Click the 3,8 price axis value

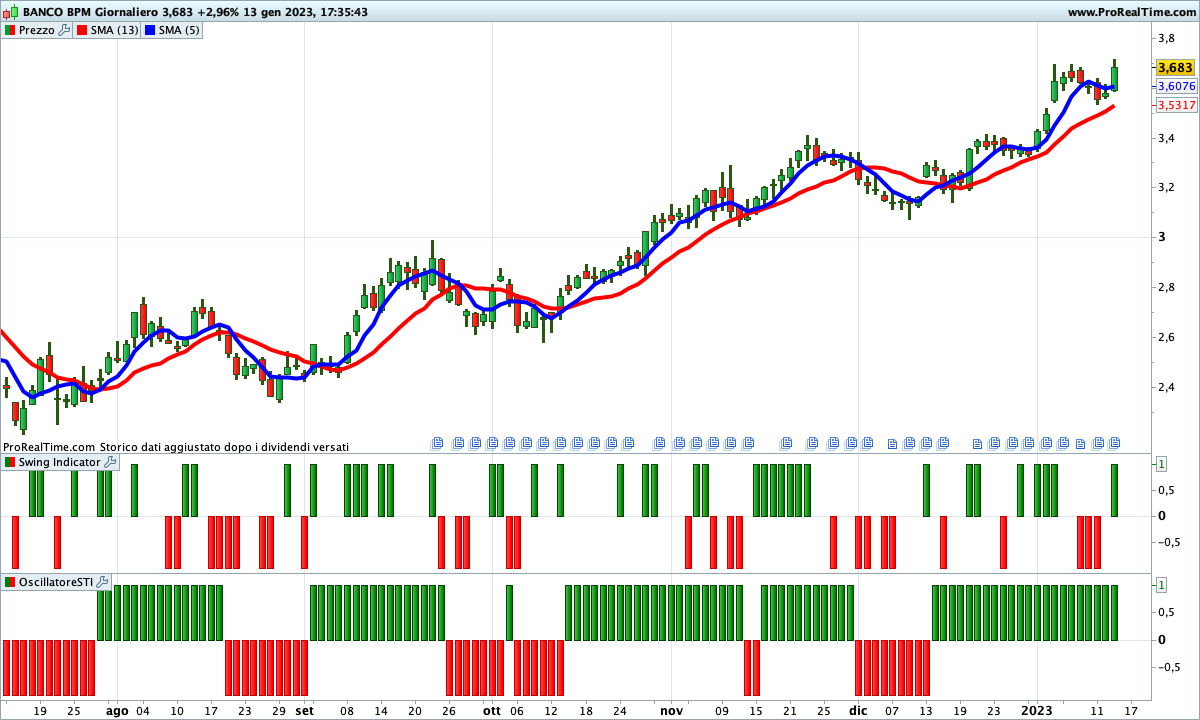pos(1166,39)
